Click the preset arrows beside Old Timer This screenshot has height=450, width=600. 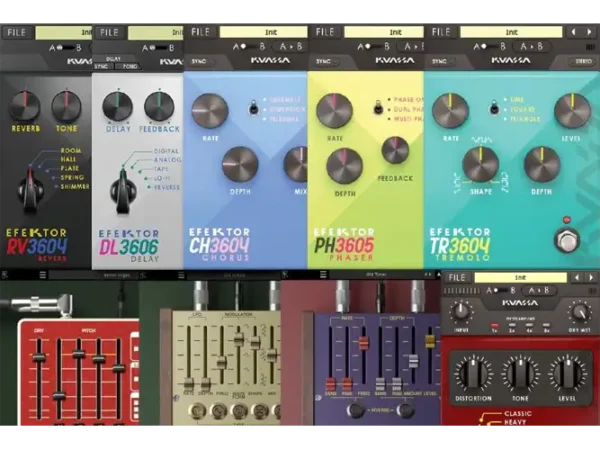[x=427, y=274]
